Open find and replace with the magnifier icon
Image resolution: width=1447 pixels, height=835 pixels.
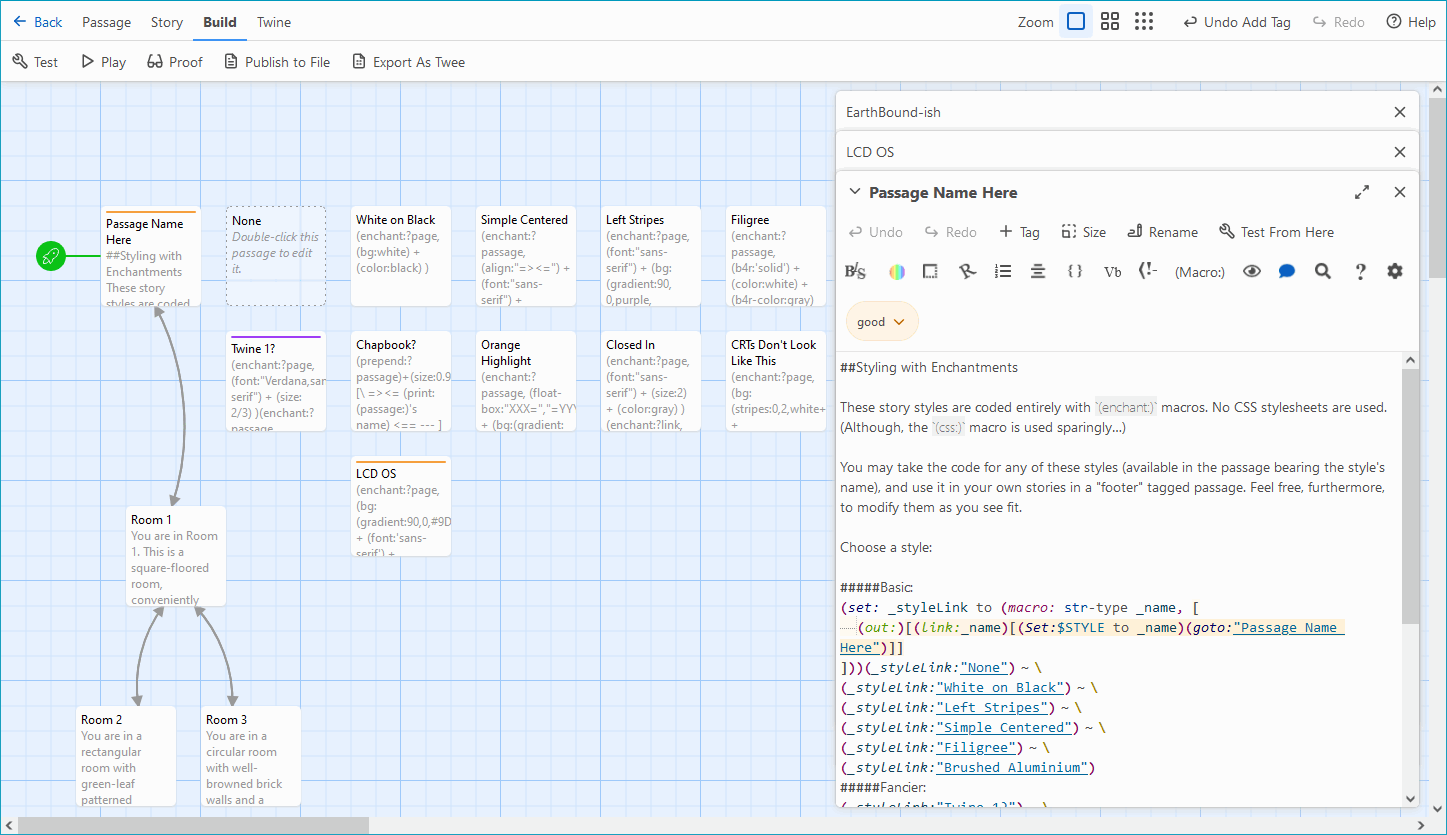(1322, 270)
